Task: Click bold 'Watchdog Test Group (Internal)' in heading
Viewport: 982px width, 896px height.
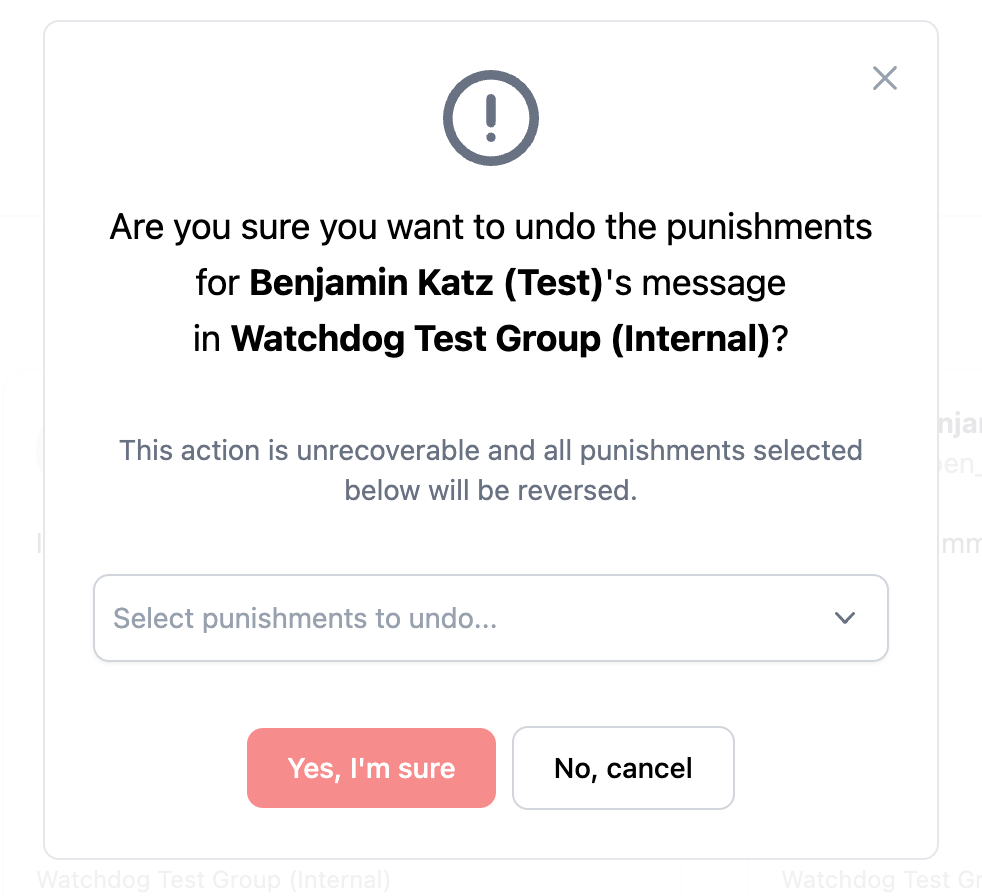Action: (500, 339)
